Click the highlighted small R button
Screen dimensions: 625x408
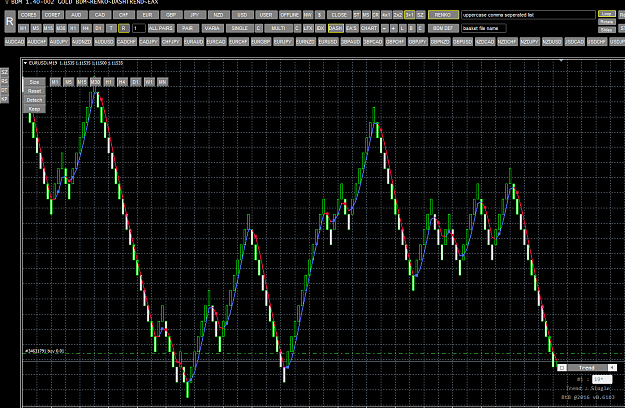124,28
